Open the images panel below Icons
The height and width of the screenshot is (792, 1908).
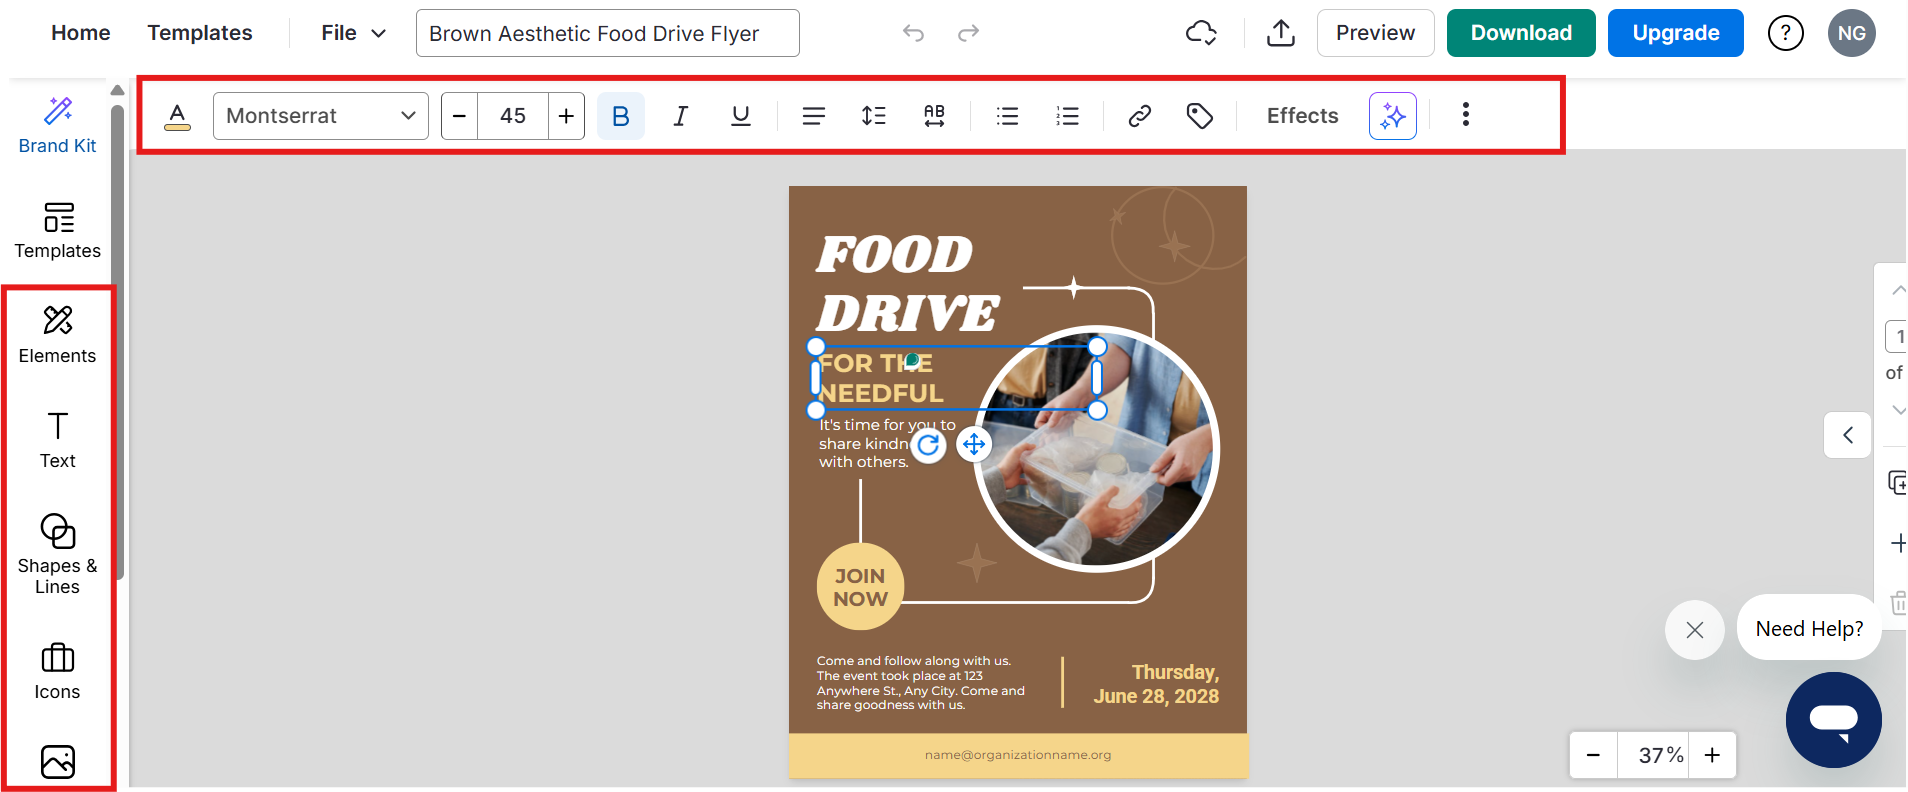(58, 761)
